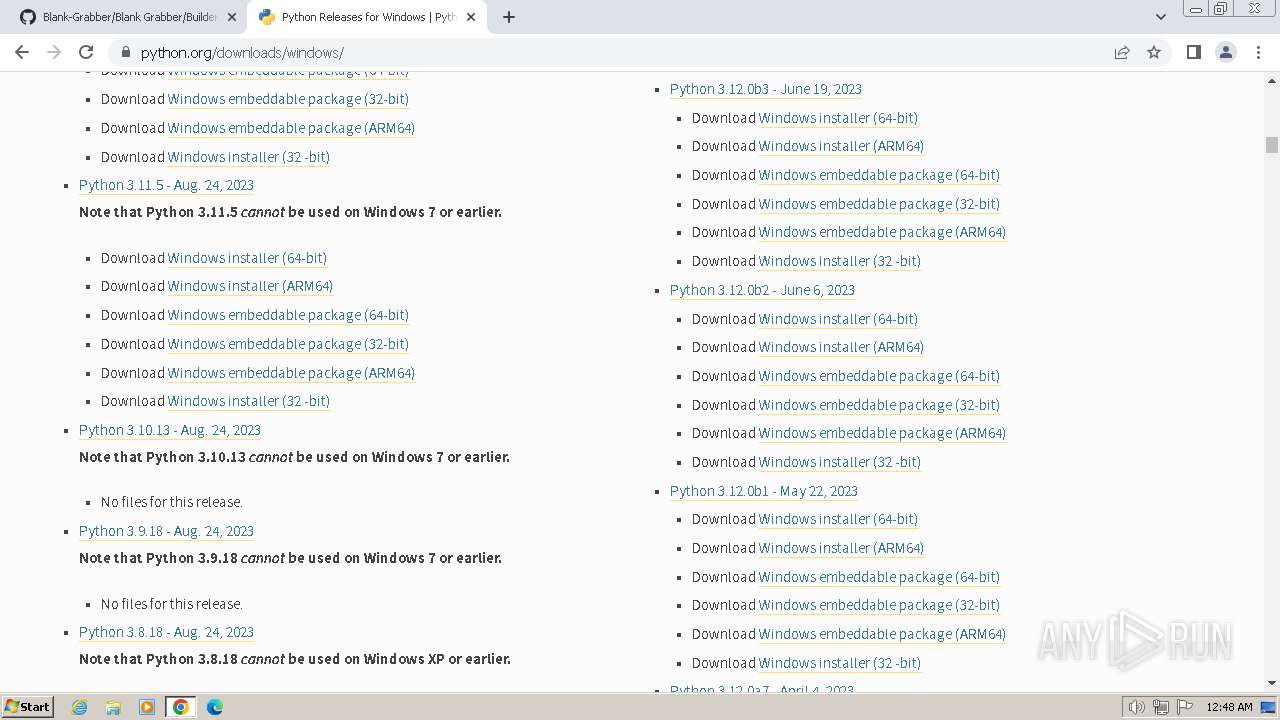This screenshot has width=1280, height=720.
Task: Open the volume speaker tray icon
Action: pos(1137,707)
